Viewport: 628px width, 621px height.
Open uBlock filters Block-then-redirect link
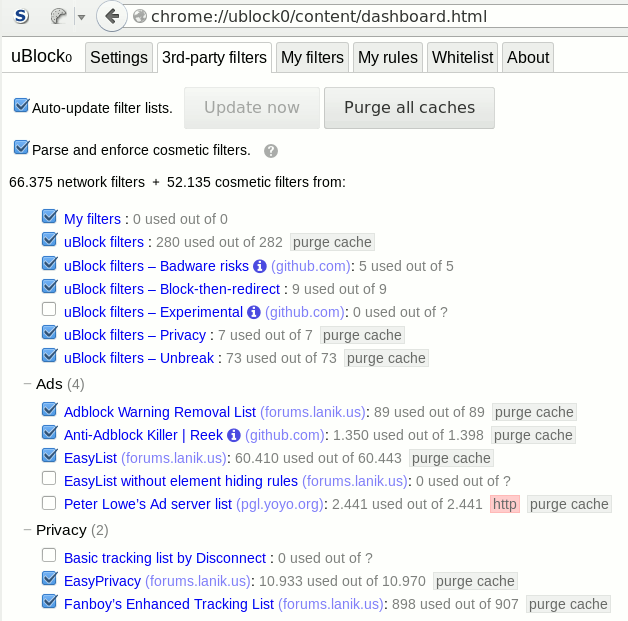pyautogui.click(x=172, y=289)
